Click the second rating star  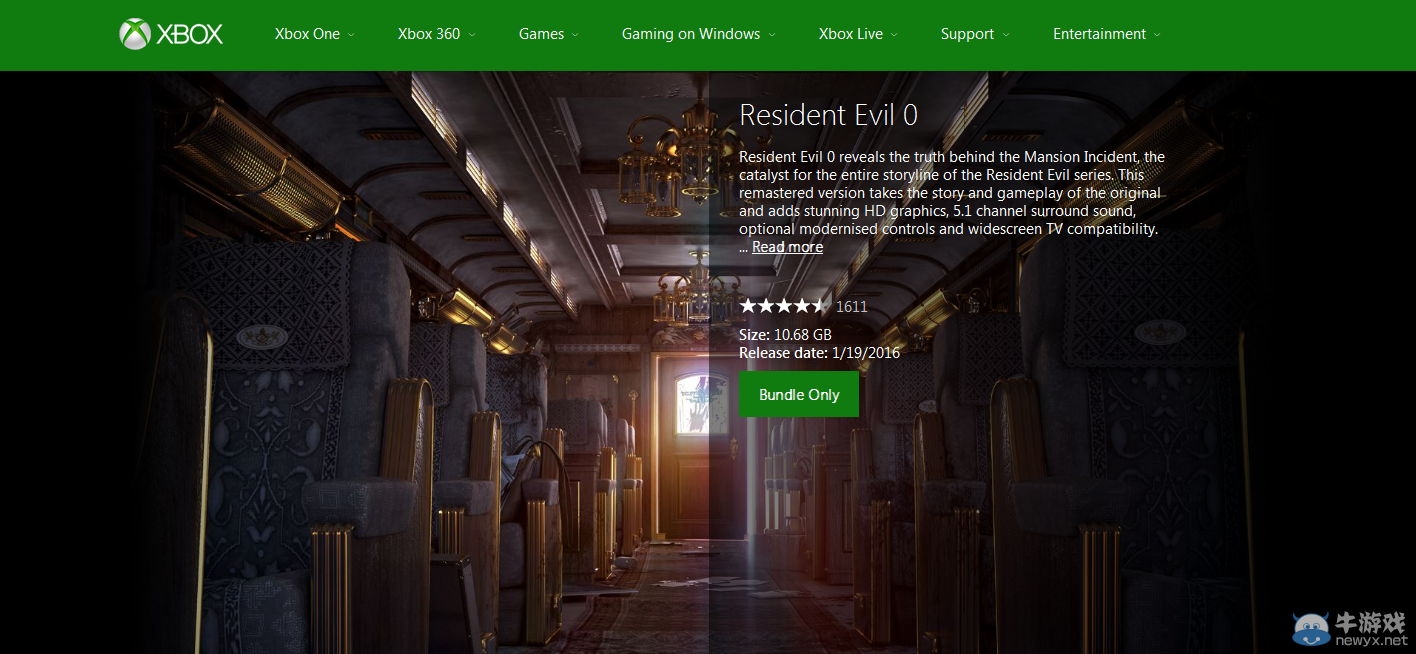tap(765, 305)
